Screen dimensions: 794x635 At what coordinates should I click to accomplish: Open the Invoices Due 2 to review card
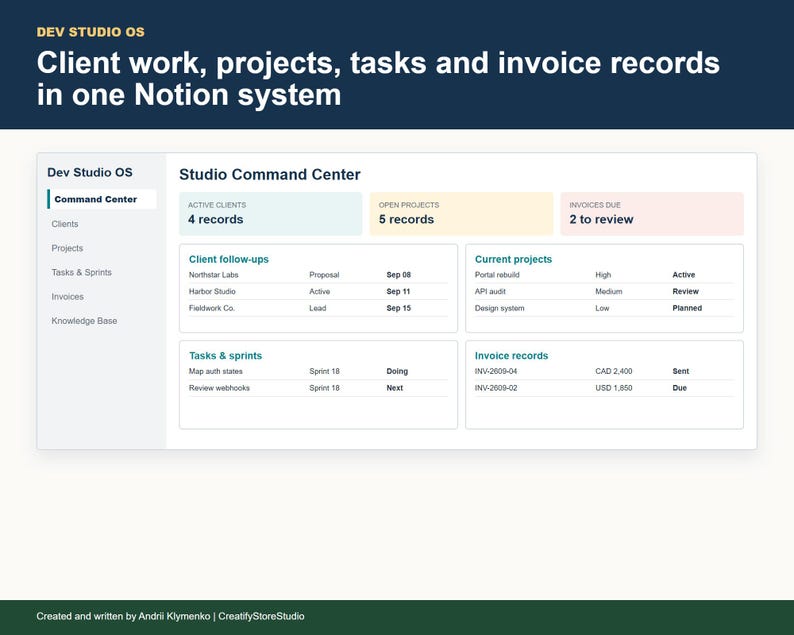(652, 213)
